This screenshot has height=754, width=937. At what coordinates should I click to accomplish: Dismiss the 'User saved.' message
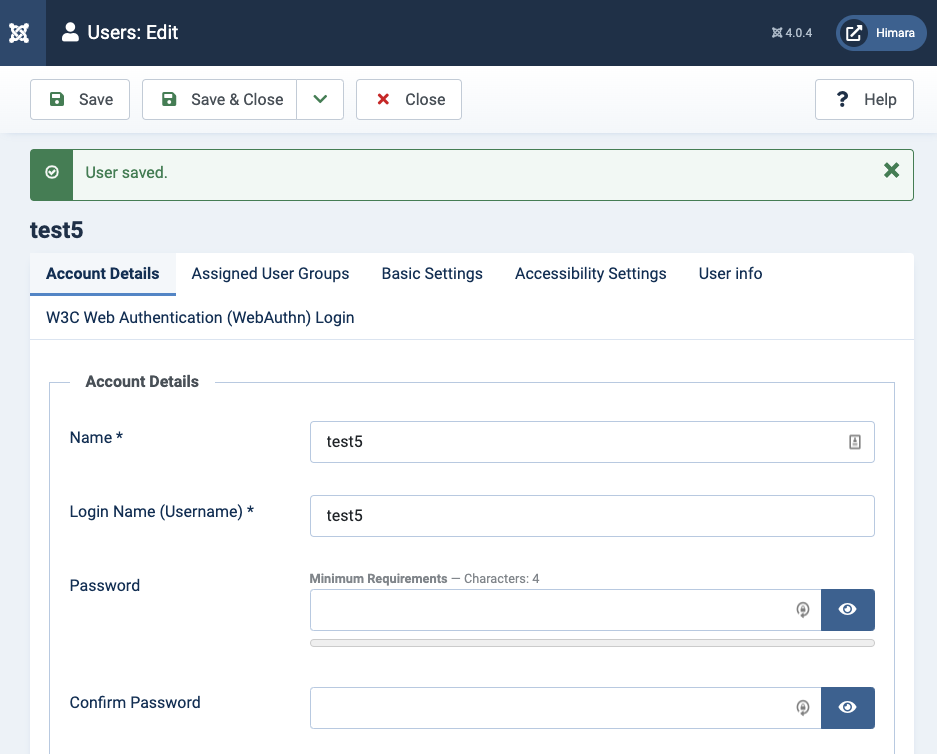pos(891,171)
